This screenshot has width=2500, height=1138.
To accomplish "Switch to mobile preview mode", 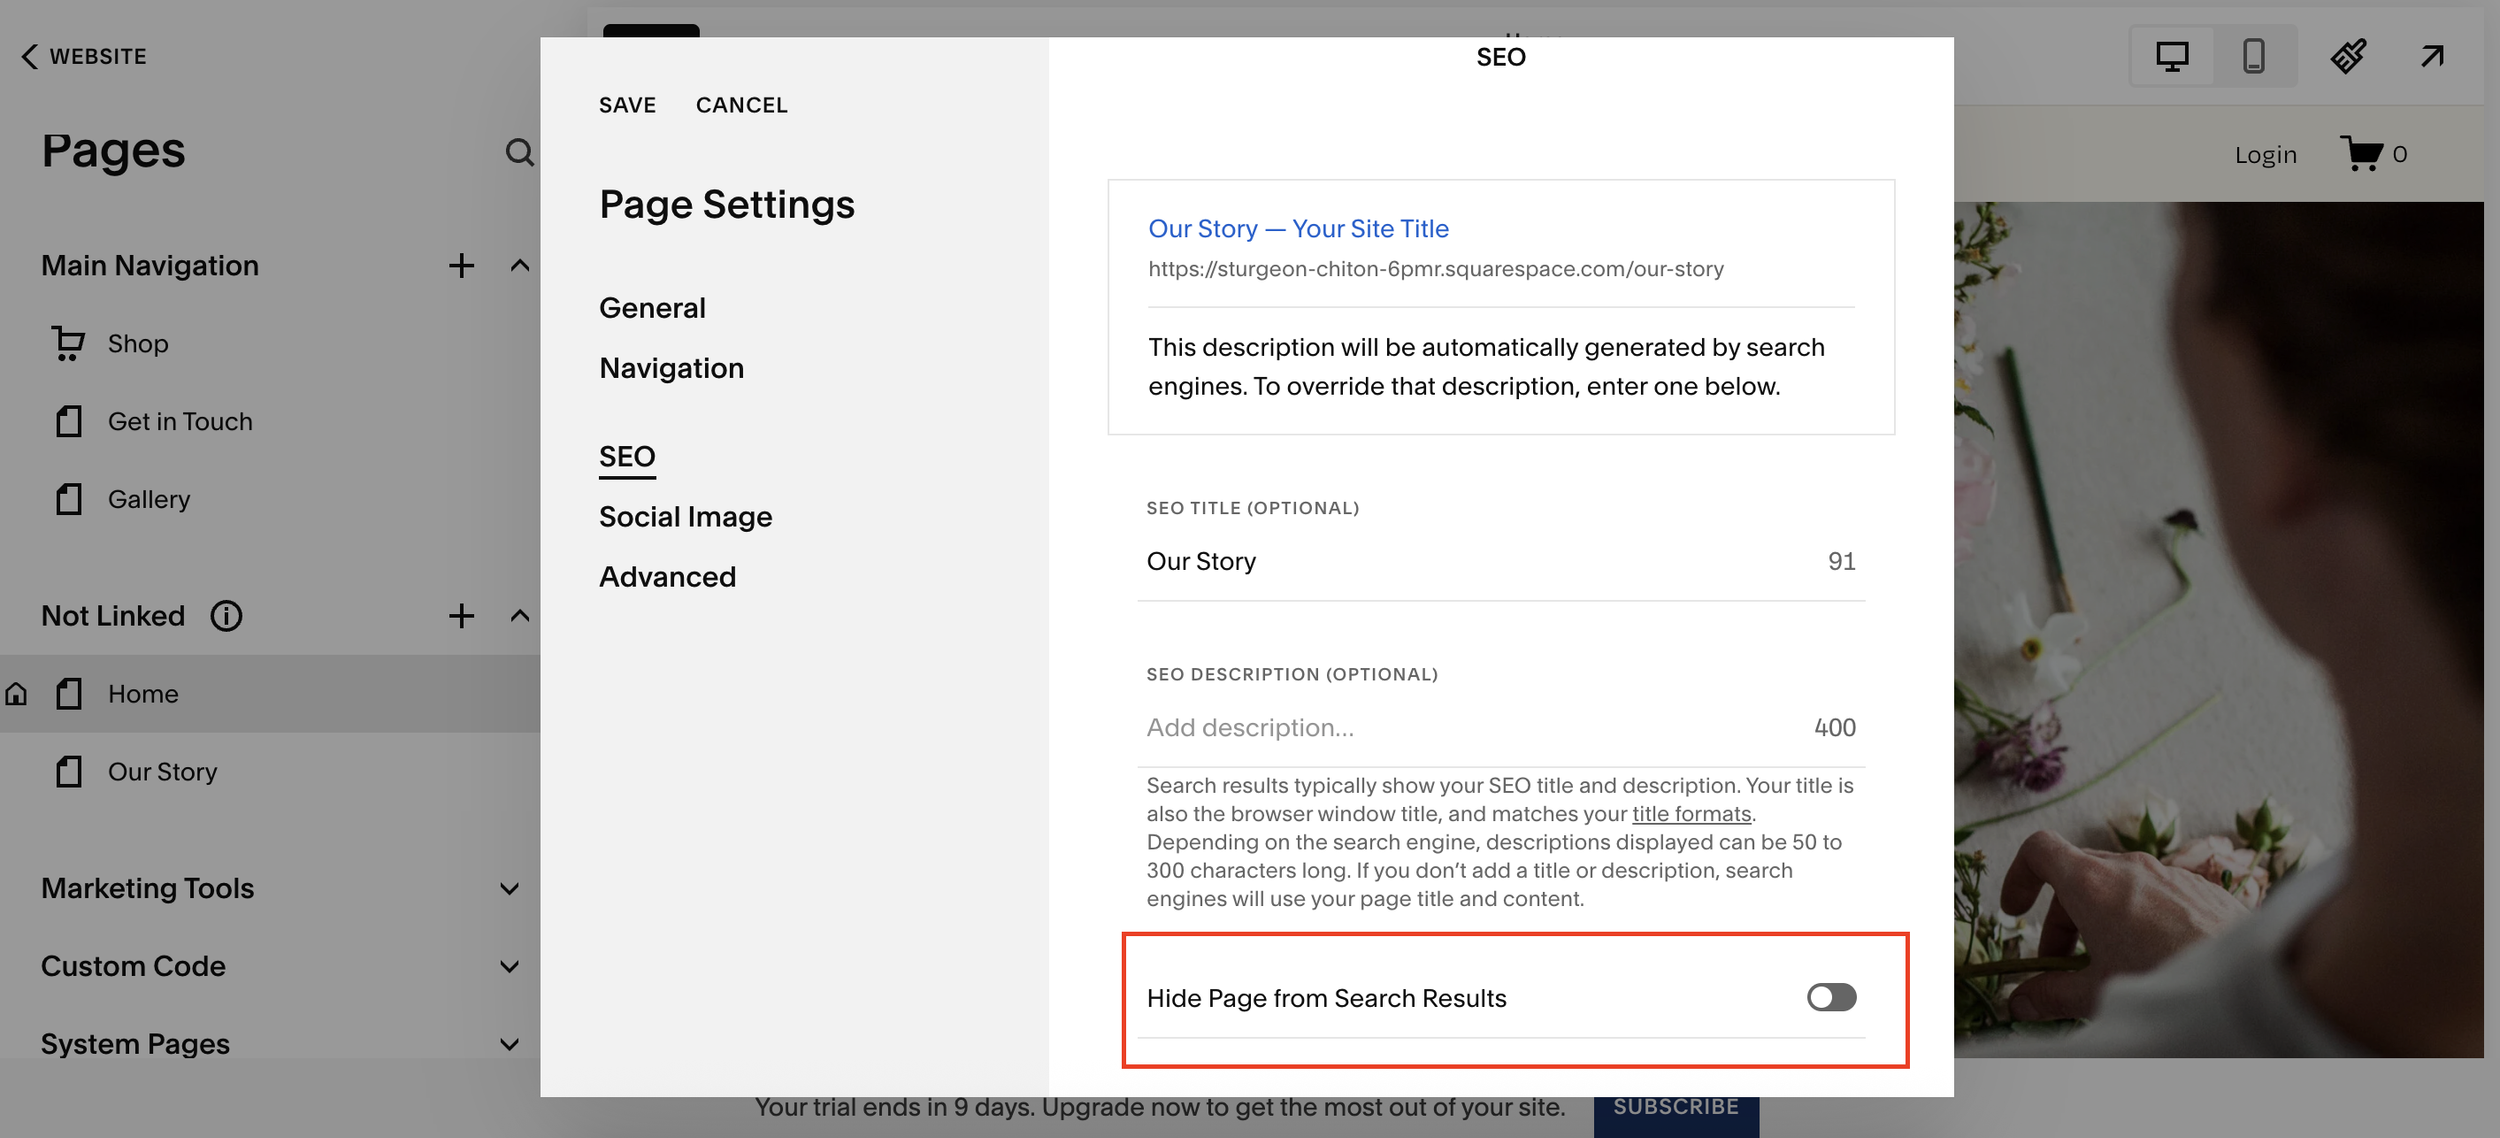I will [x=2253, y=56].
